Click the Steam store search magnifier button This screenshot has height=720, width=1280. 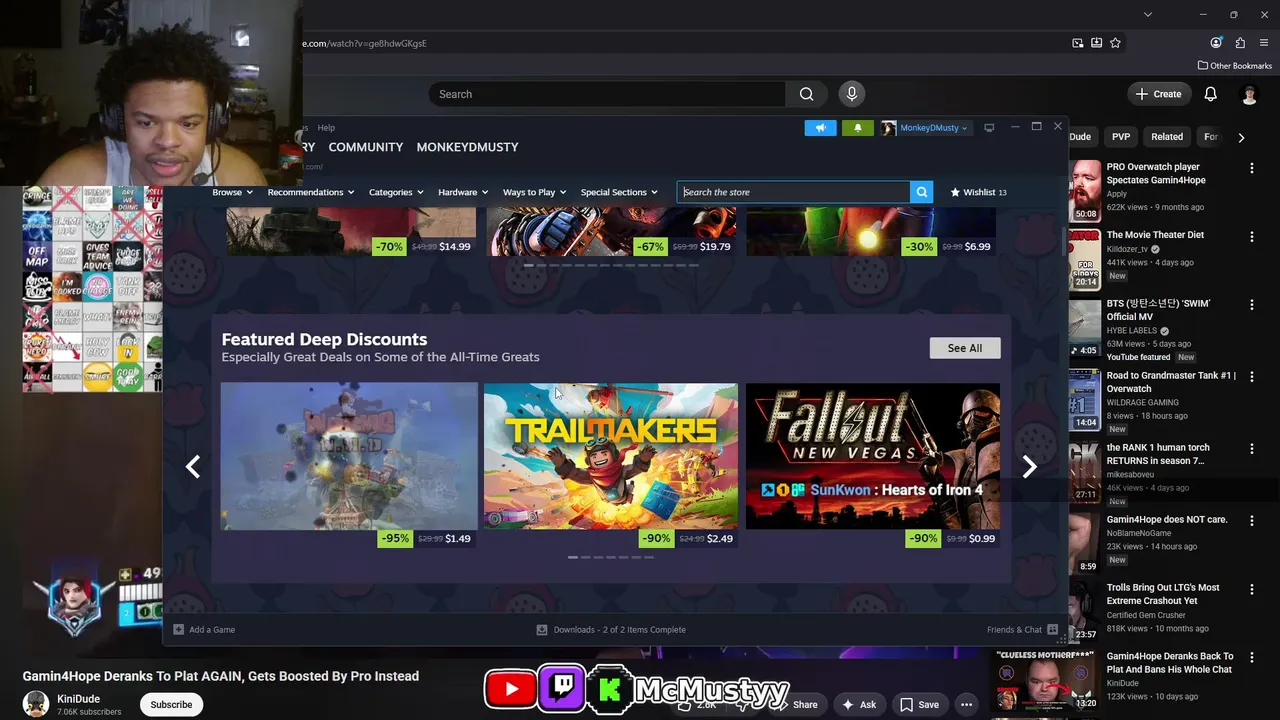point(921,192)
